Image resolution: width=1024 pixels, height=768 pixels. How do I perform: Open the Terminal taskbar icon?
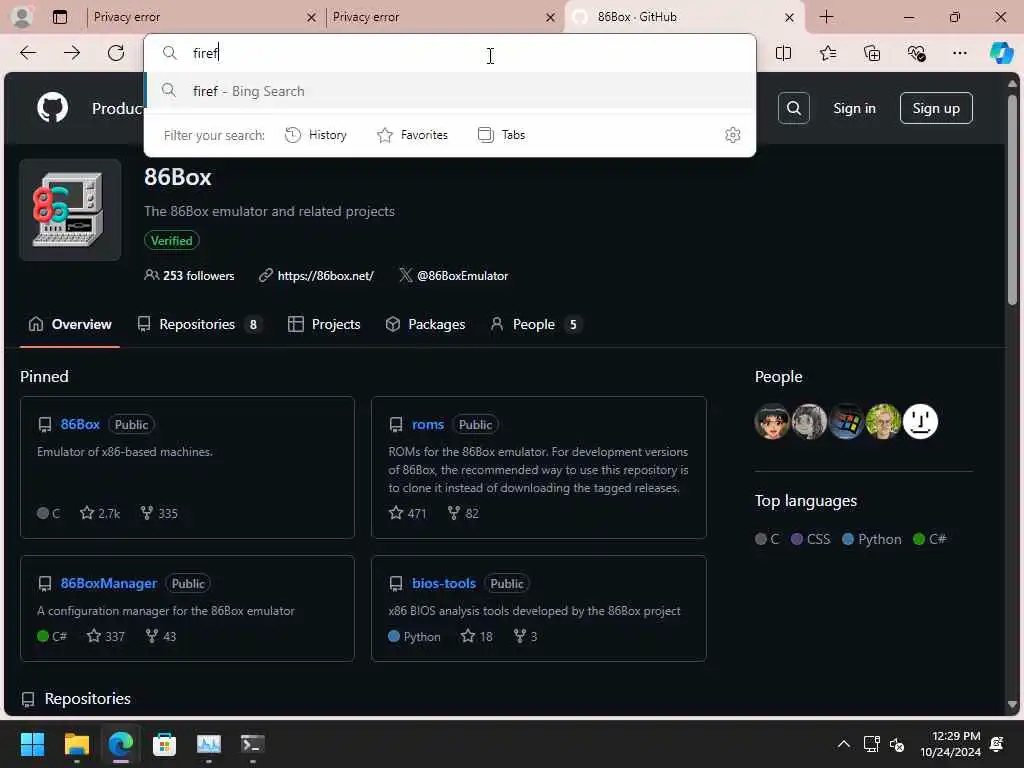(253, 744)
